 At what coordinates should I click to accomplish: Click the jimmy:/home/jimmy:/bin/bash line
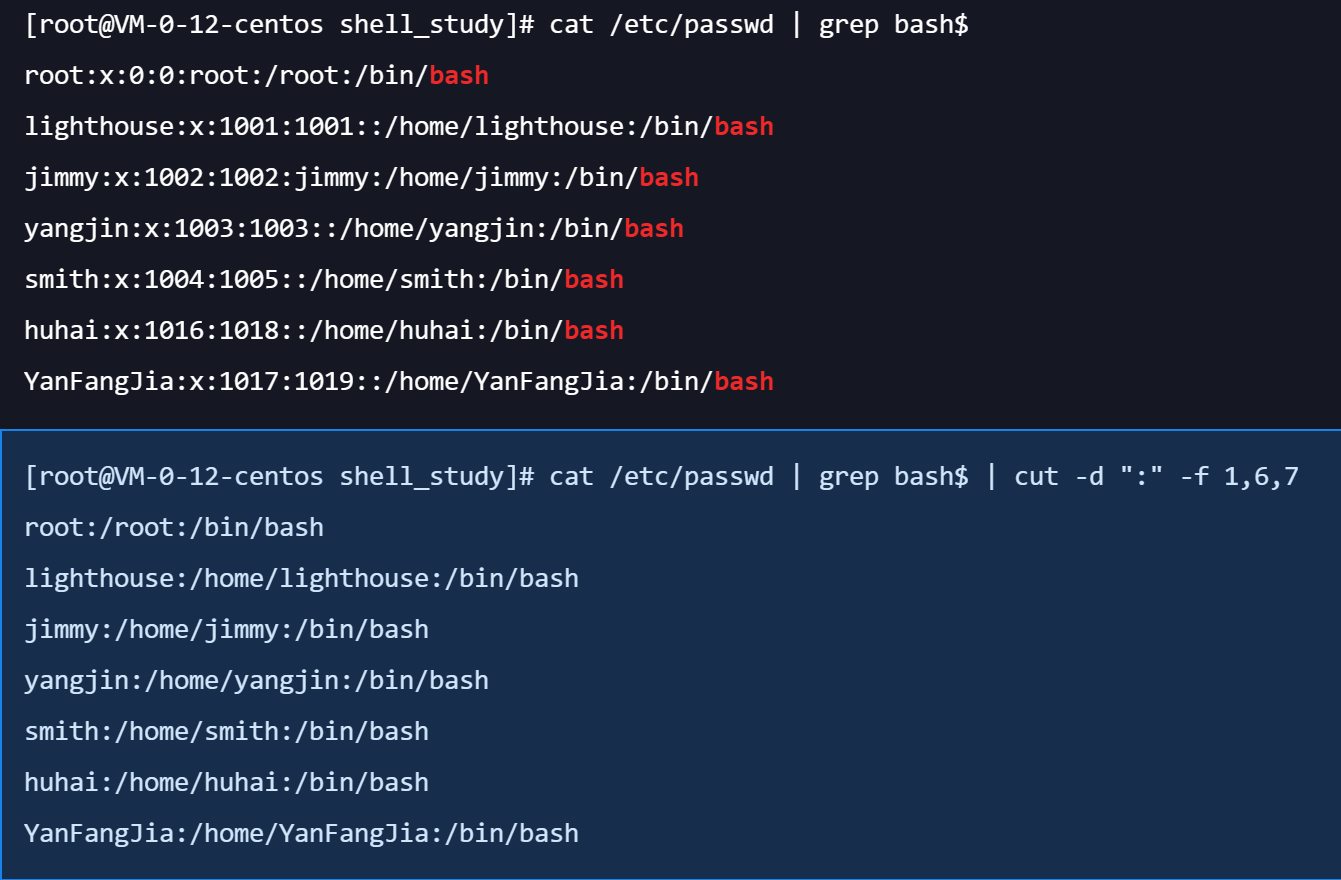tap(226, 629)
